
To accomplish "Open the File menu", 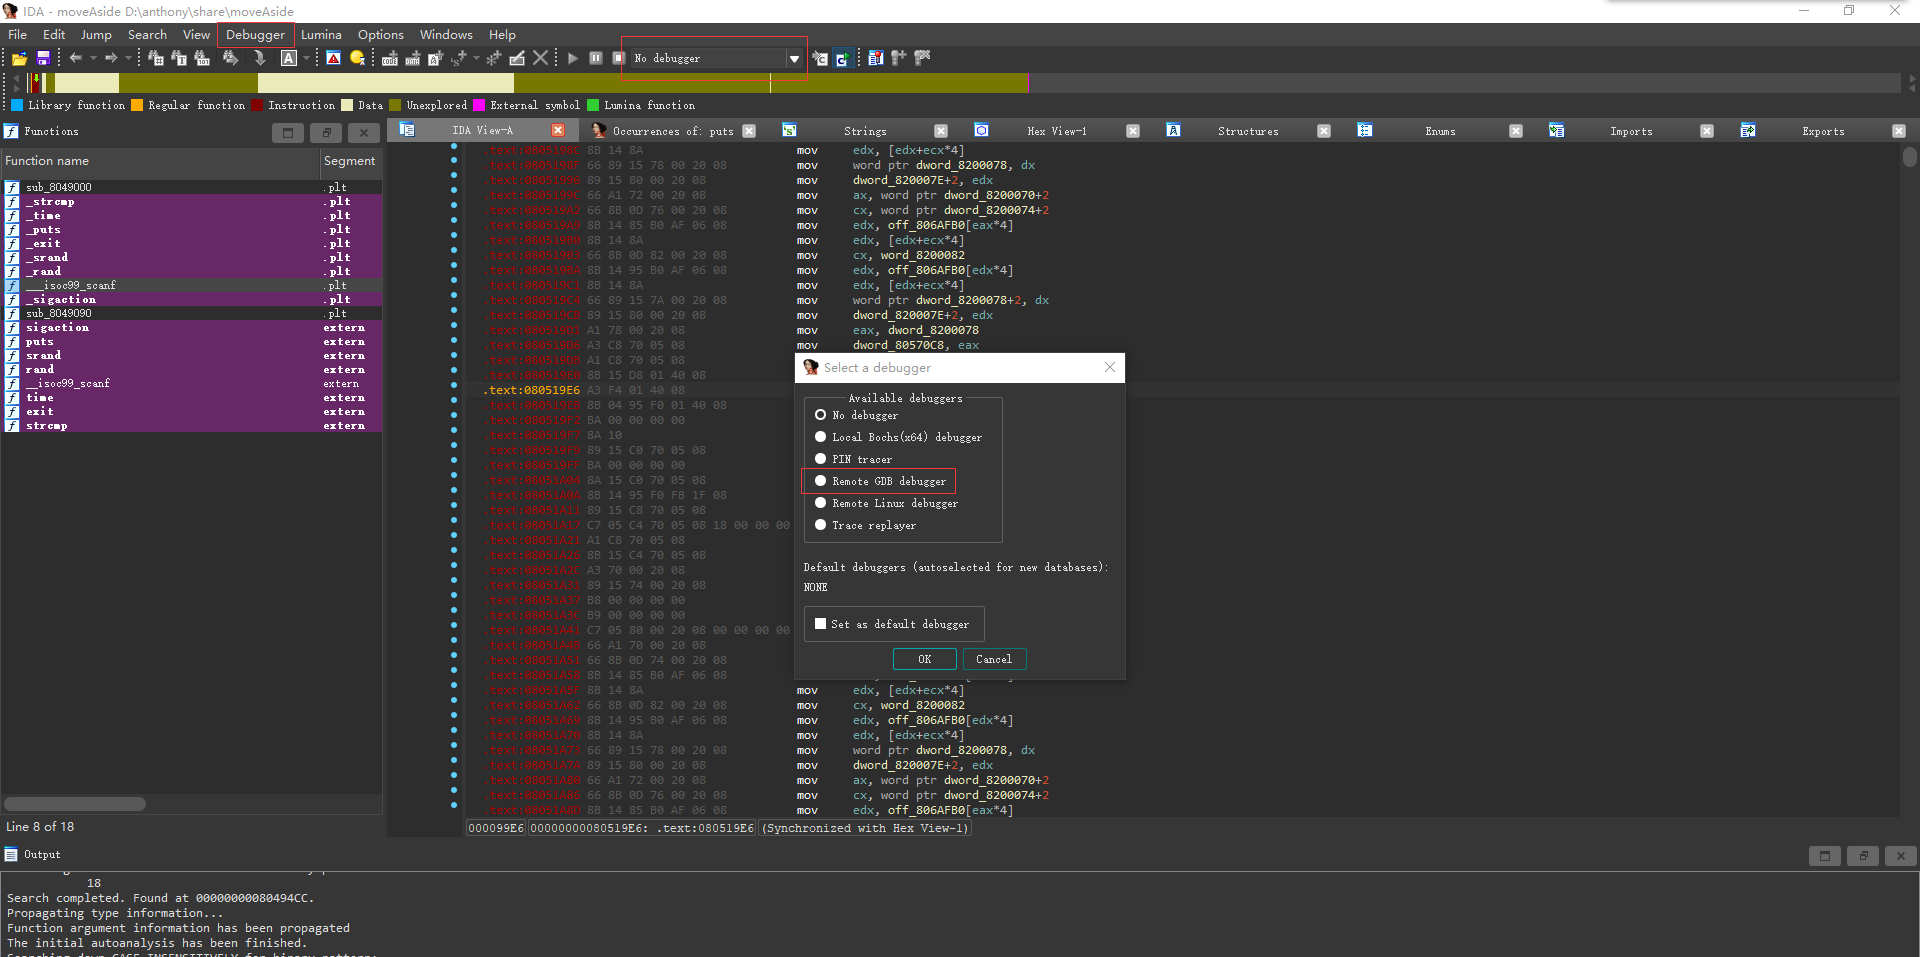I will click(x=17, y=34).
